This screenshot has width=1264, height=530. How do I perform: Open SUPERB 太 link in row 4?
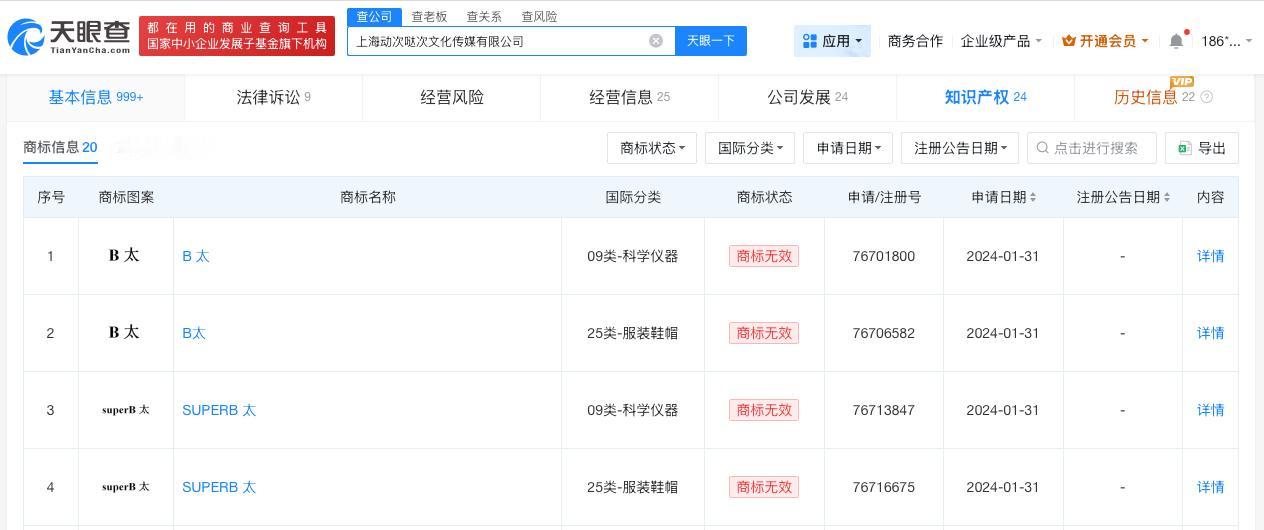pos(219,487)
